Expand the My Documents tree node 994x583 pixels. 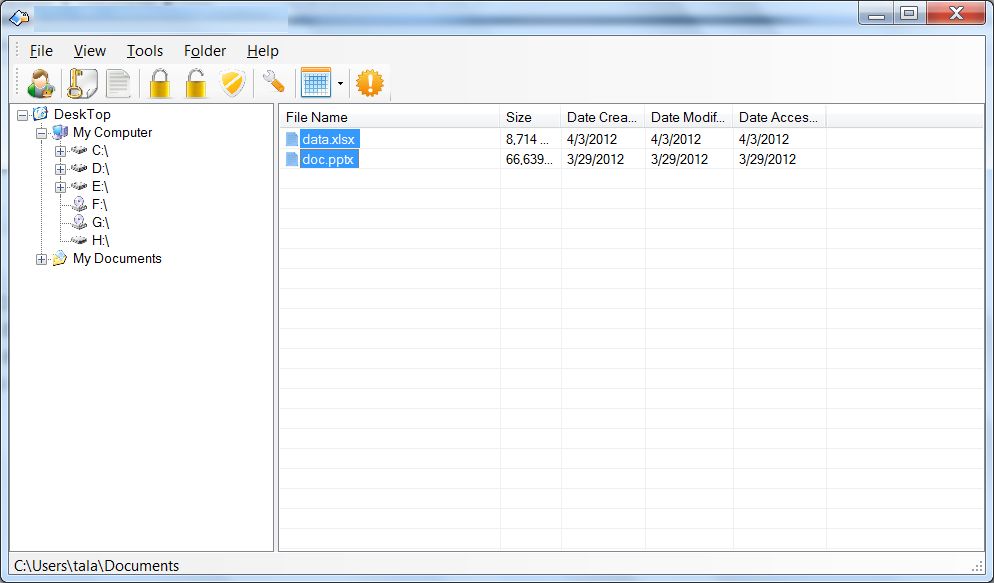click(42, 259)
